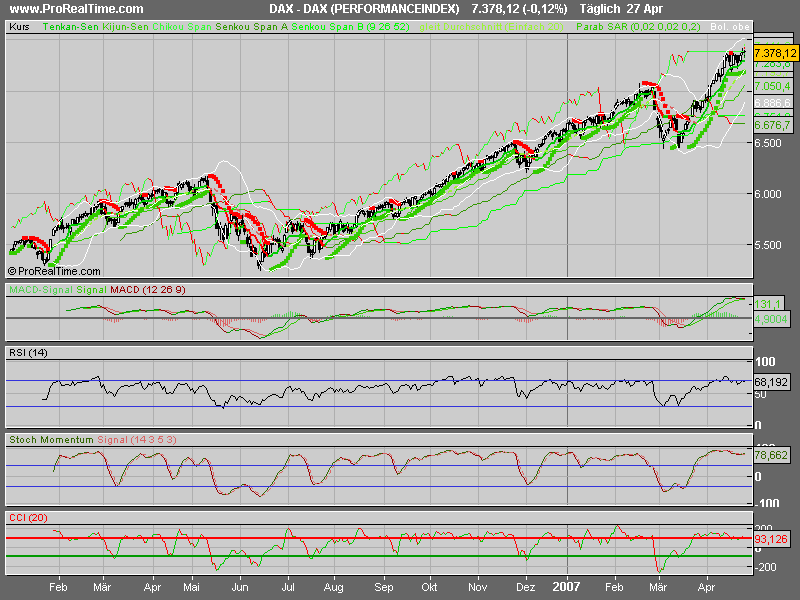
Task: Click the 'Sep' month axis label
Action: point(383,587)
